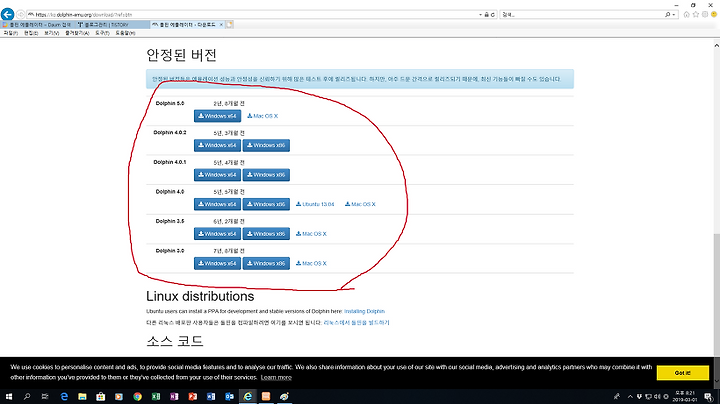The height and width of the screenshot is (404, 720).
Task: Open the 도구(T) Tools menu
Action: [102, 33]
